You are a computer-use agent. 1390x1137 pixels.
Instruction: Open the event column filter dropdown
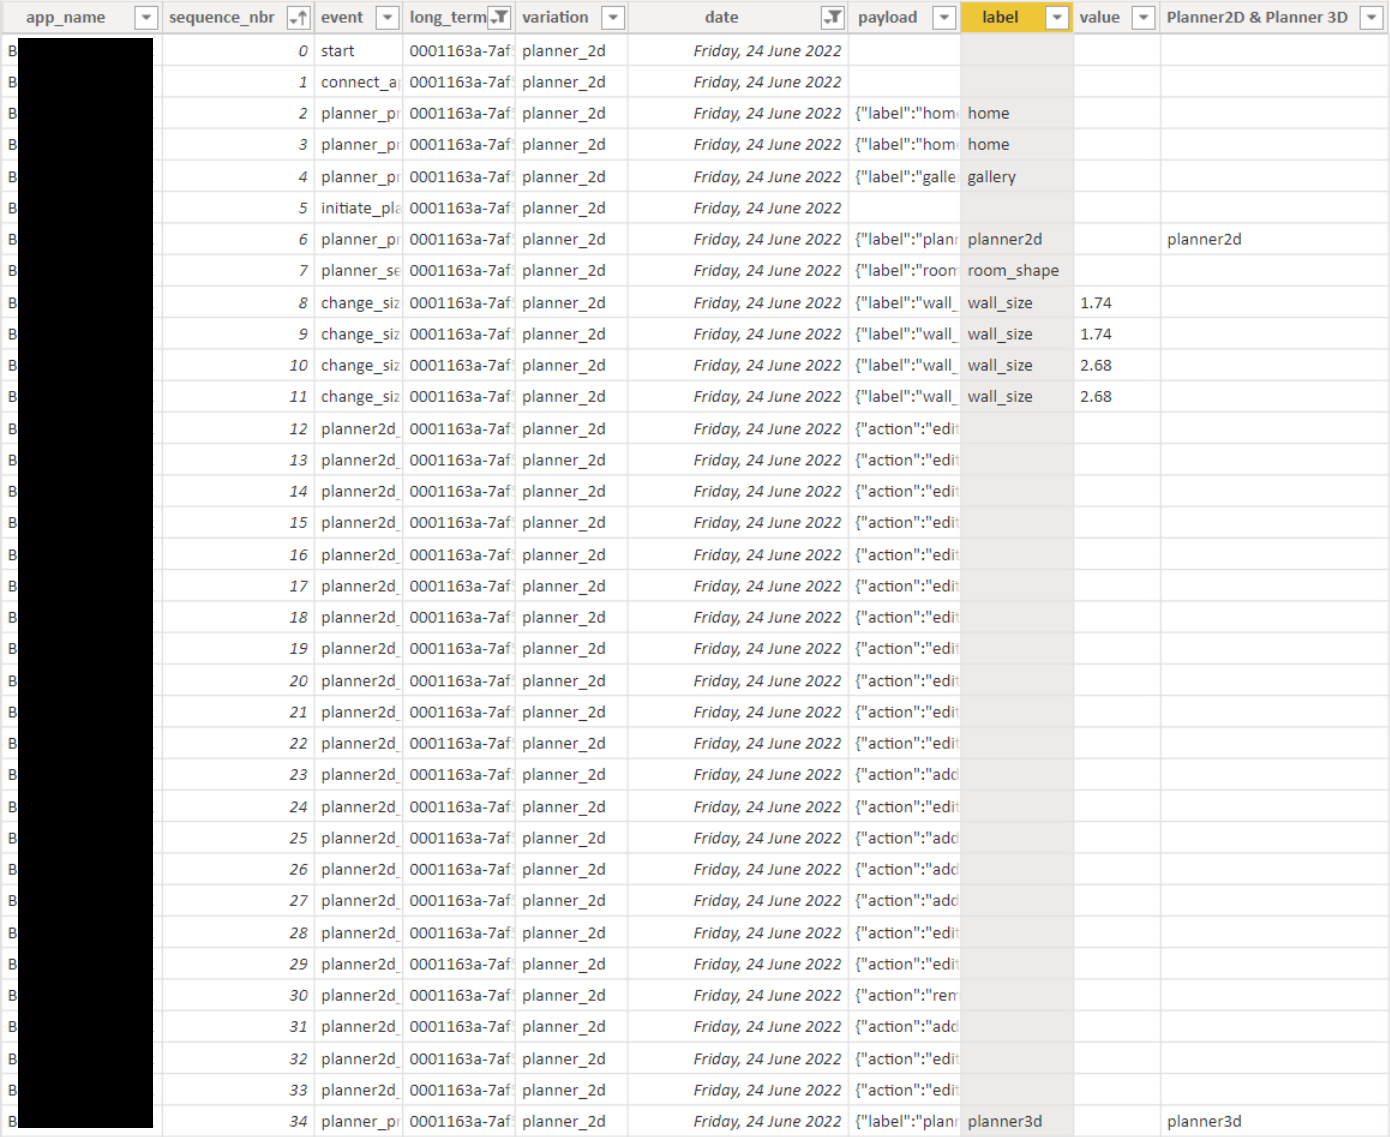click(387, 18)
